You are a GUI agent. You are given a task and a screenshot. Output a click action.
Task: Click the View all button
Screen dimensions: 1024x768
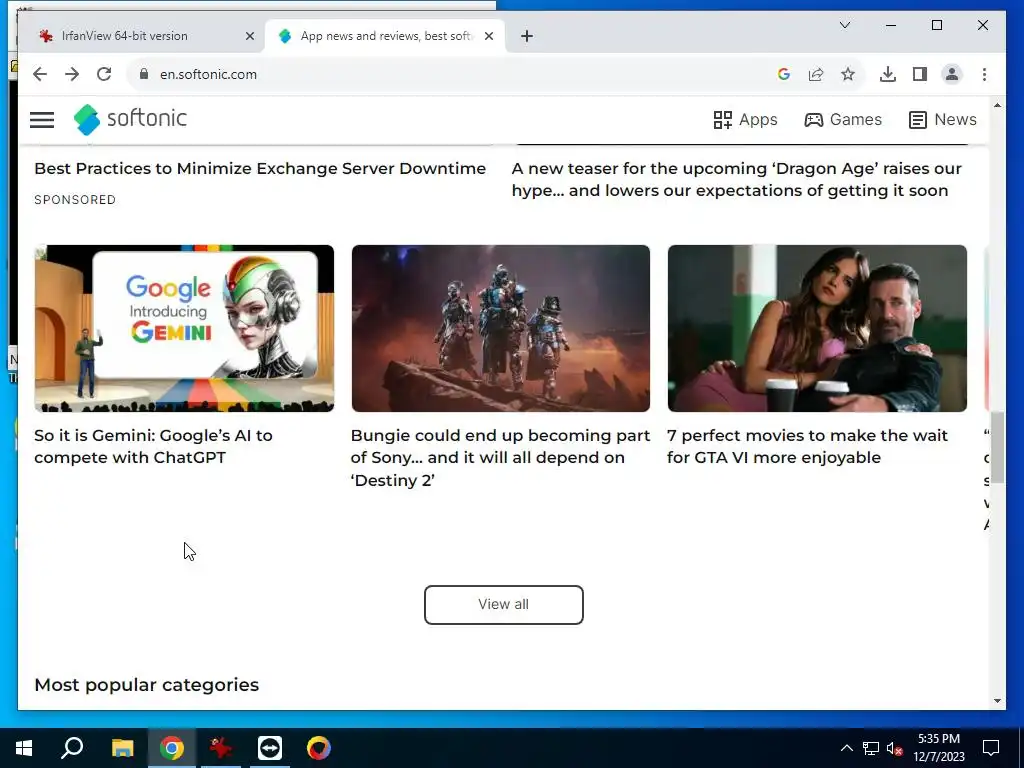coord(504,605)
